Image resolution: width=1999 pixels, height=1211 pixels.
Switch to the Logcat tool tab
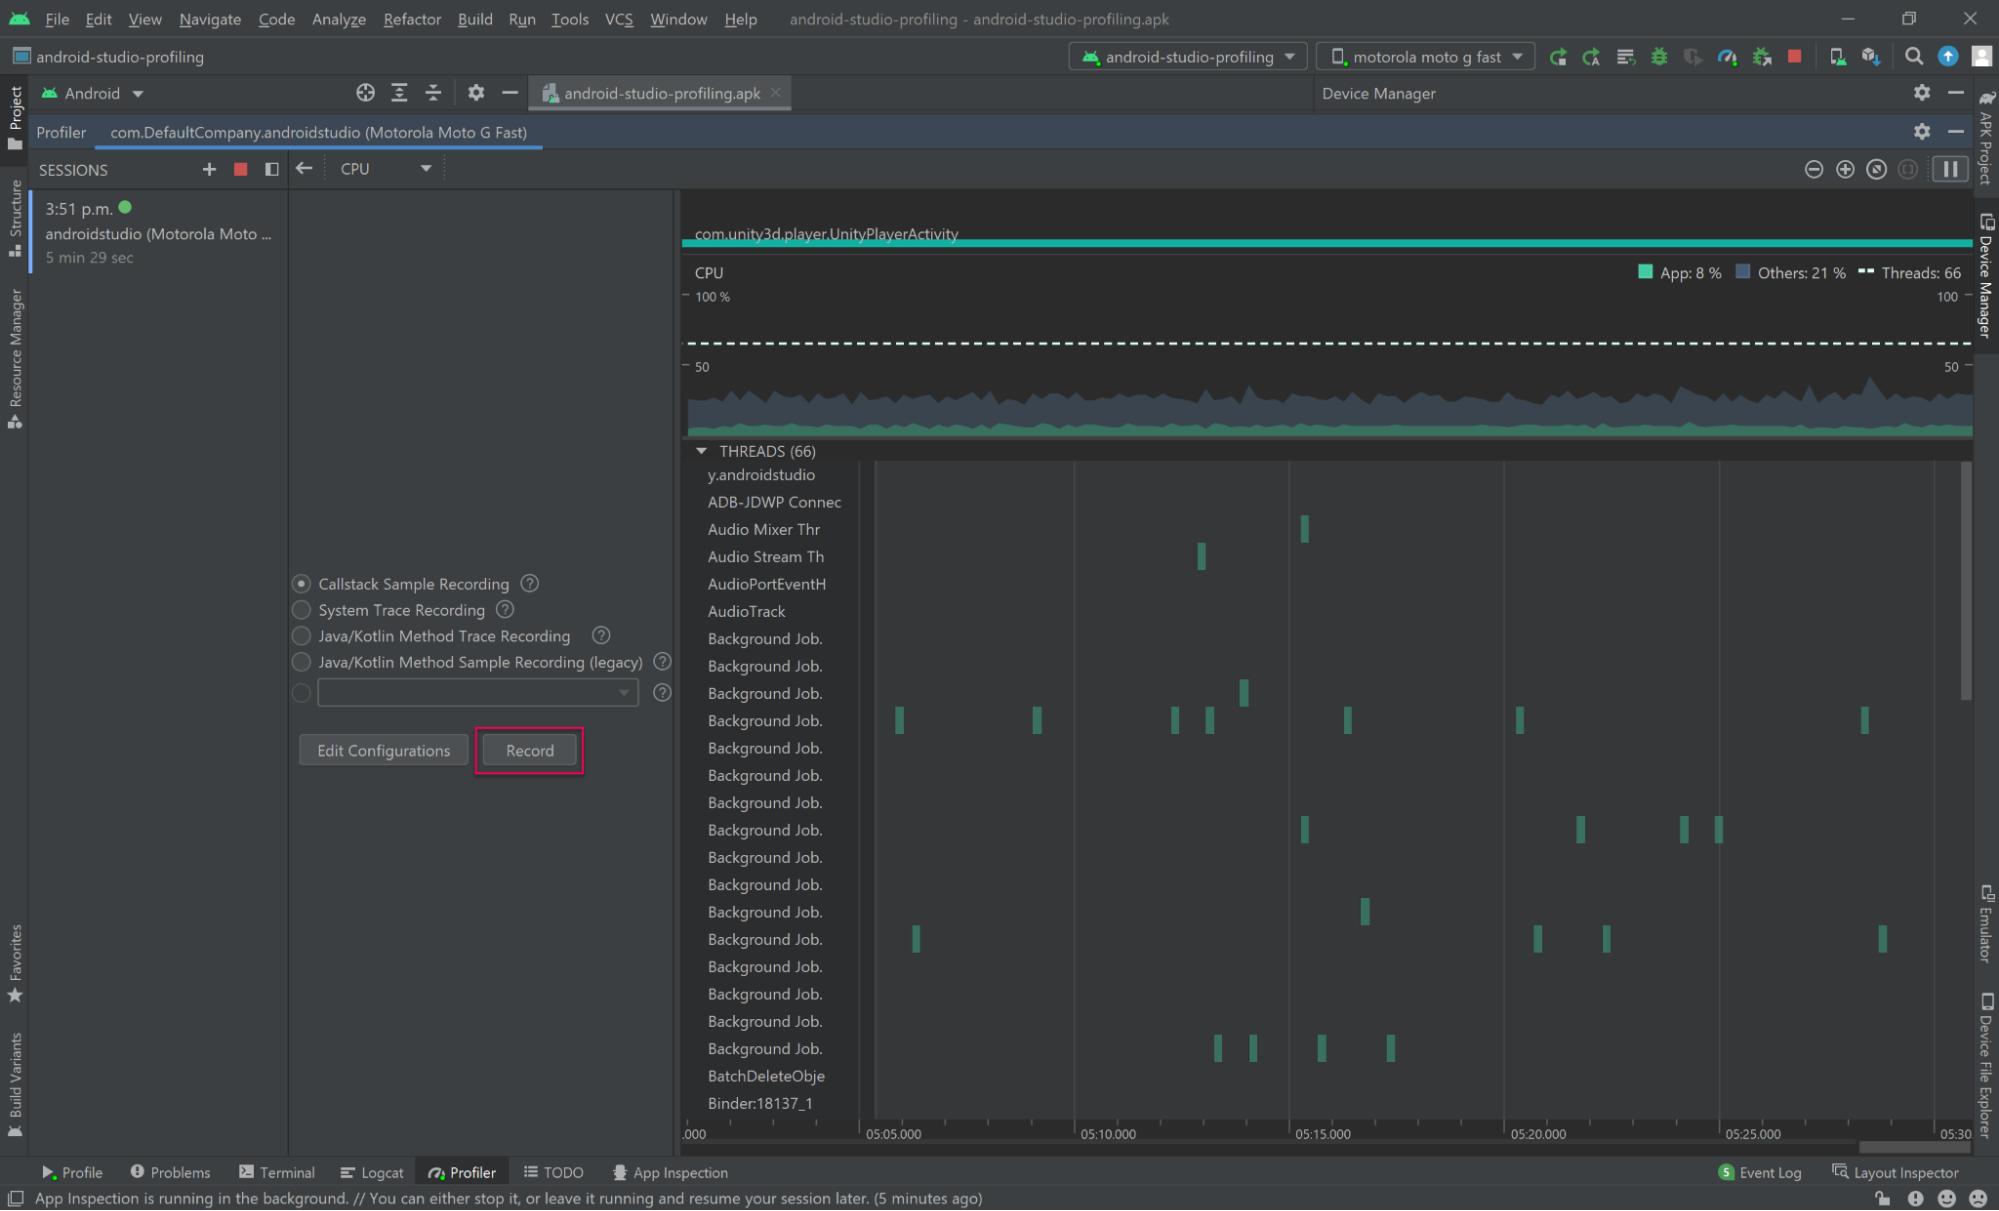click(372, 1172)
